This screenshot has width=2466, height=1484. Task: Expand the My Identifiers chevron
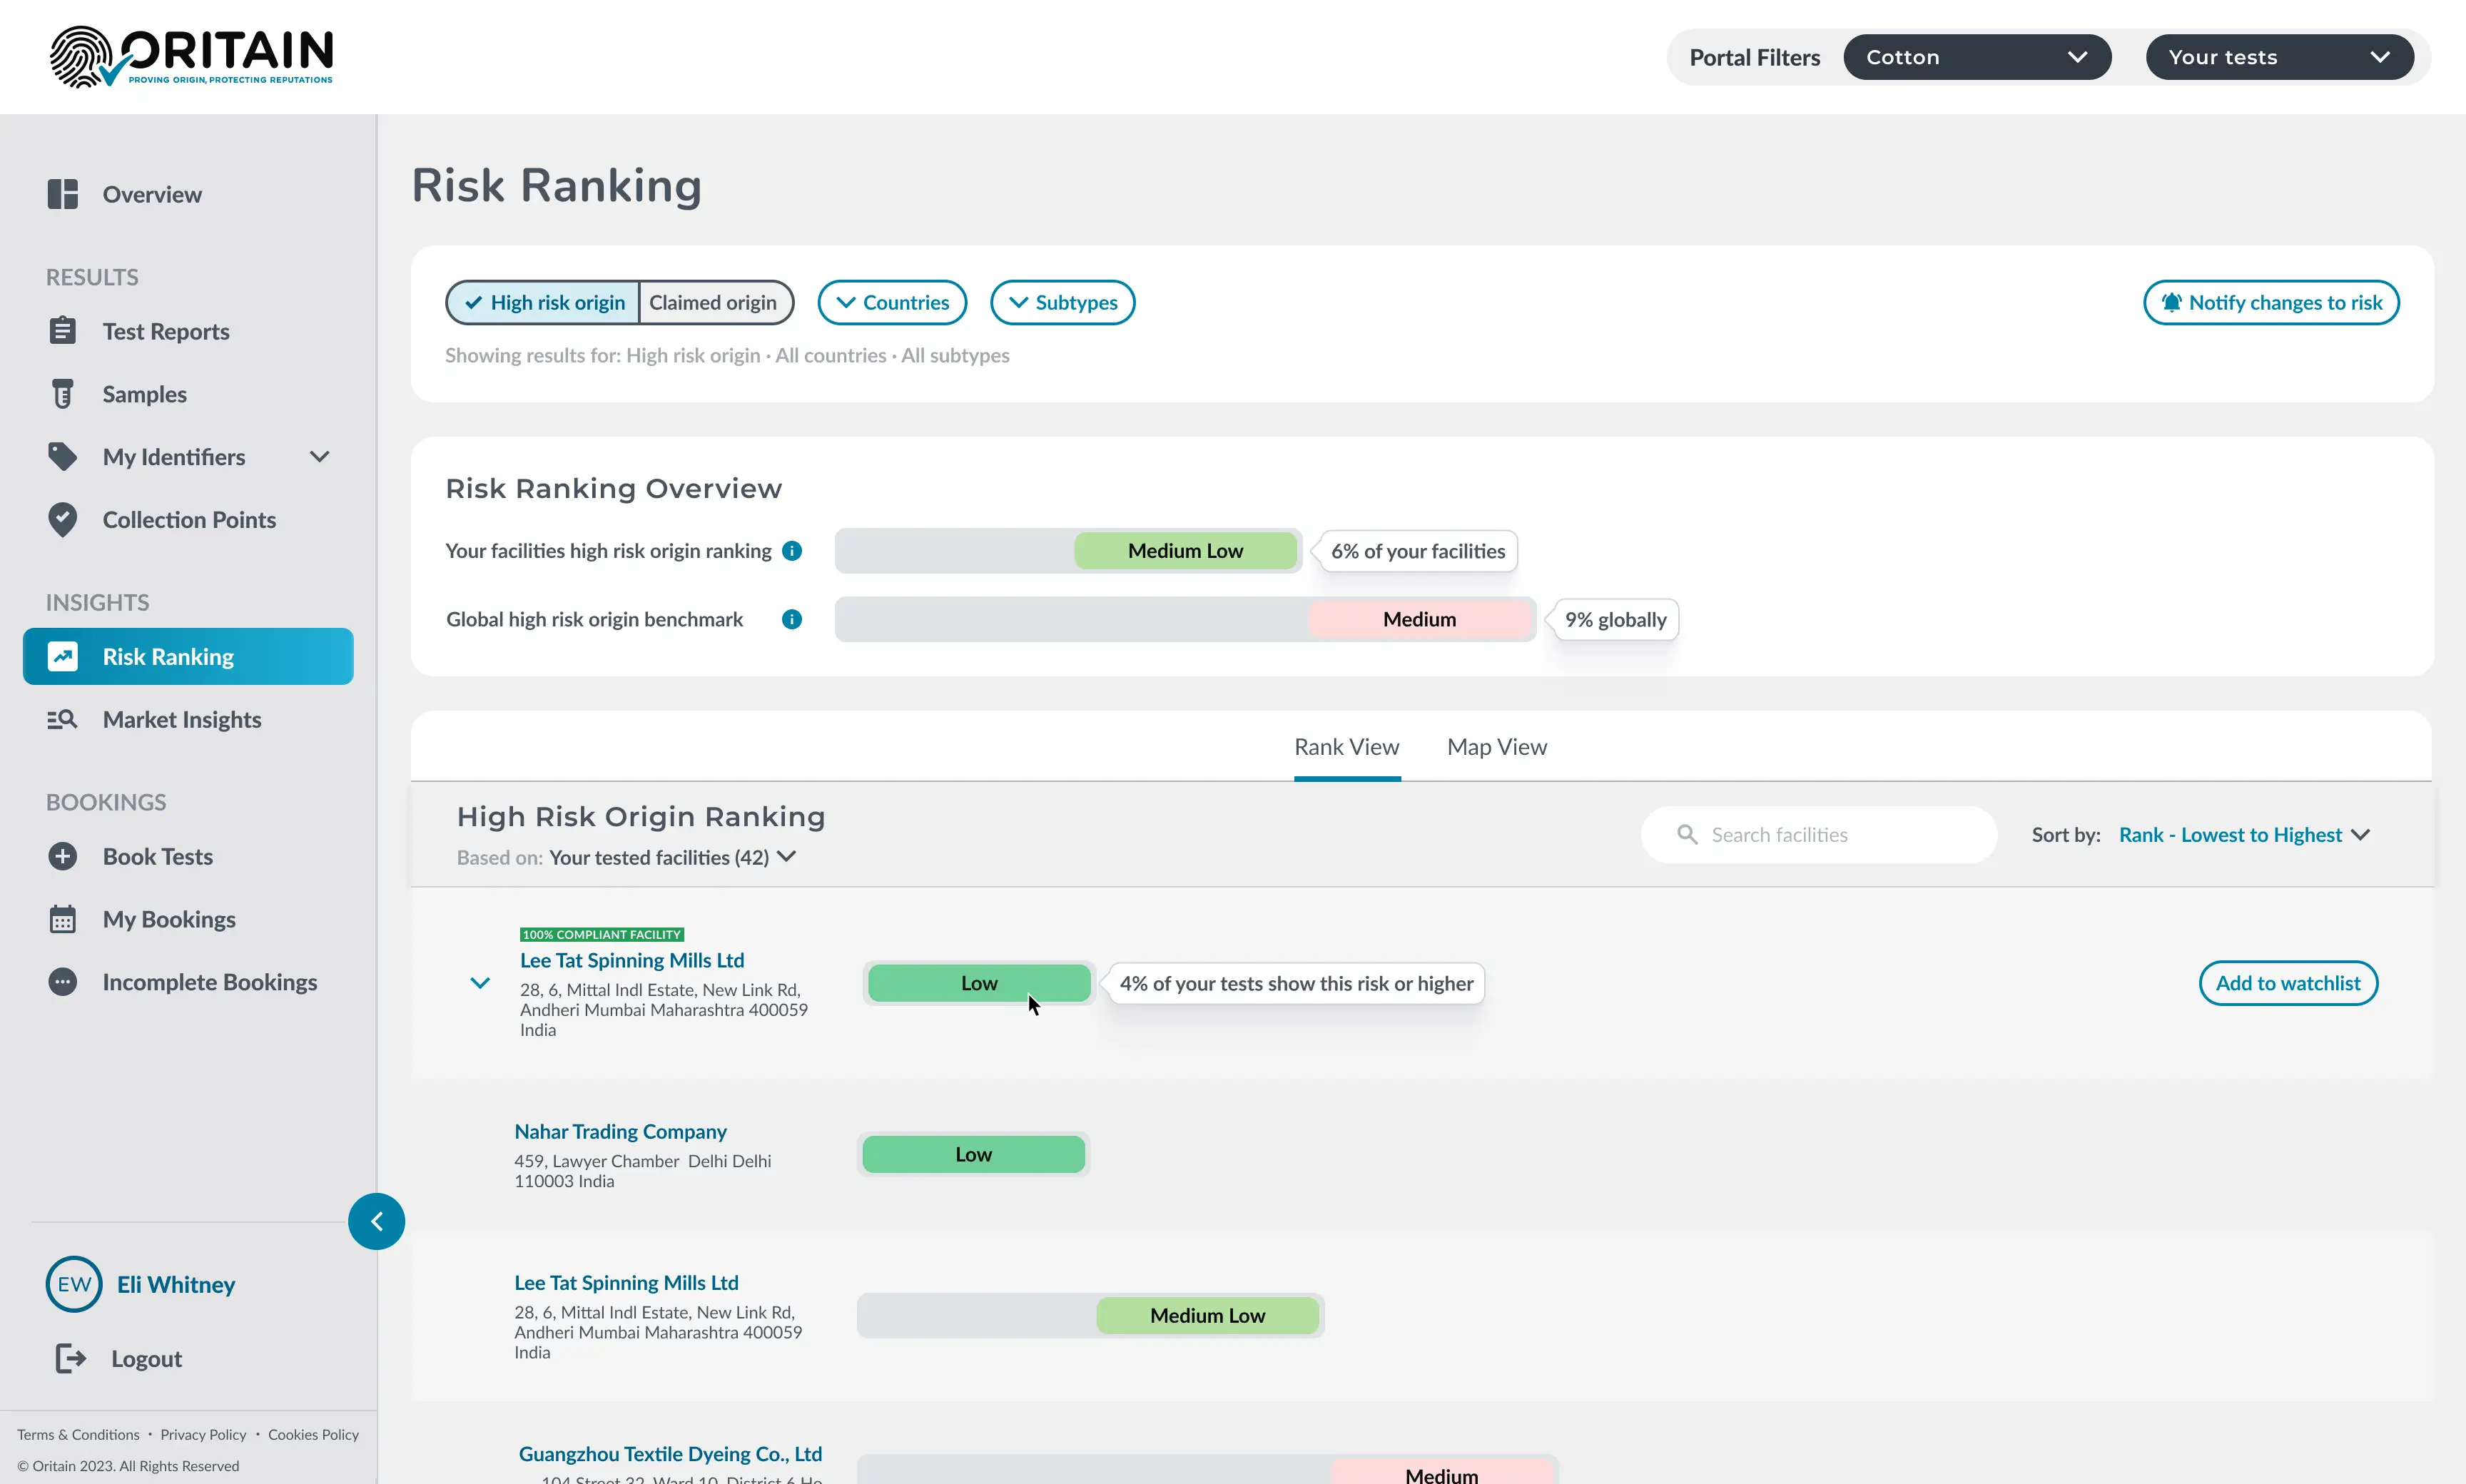pyautogui.click(x=319, y=457)
